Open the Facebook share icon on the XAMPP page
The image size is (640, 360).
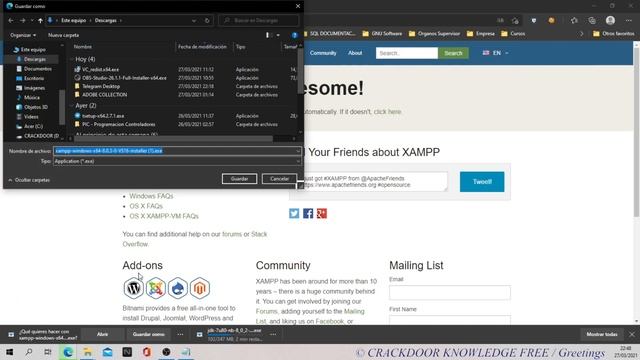click(x=308, y=213)
